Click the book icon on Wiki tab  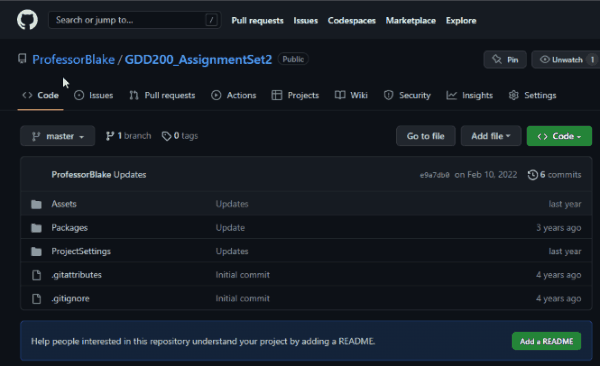pos(340,95)
